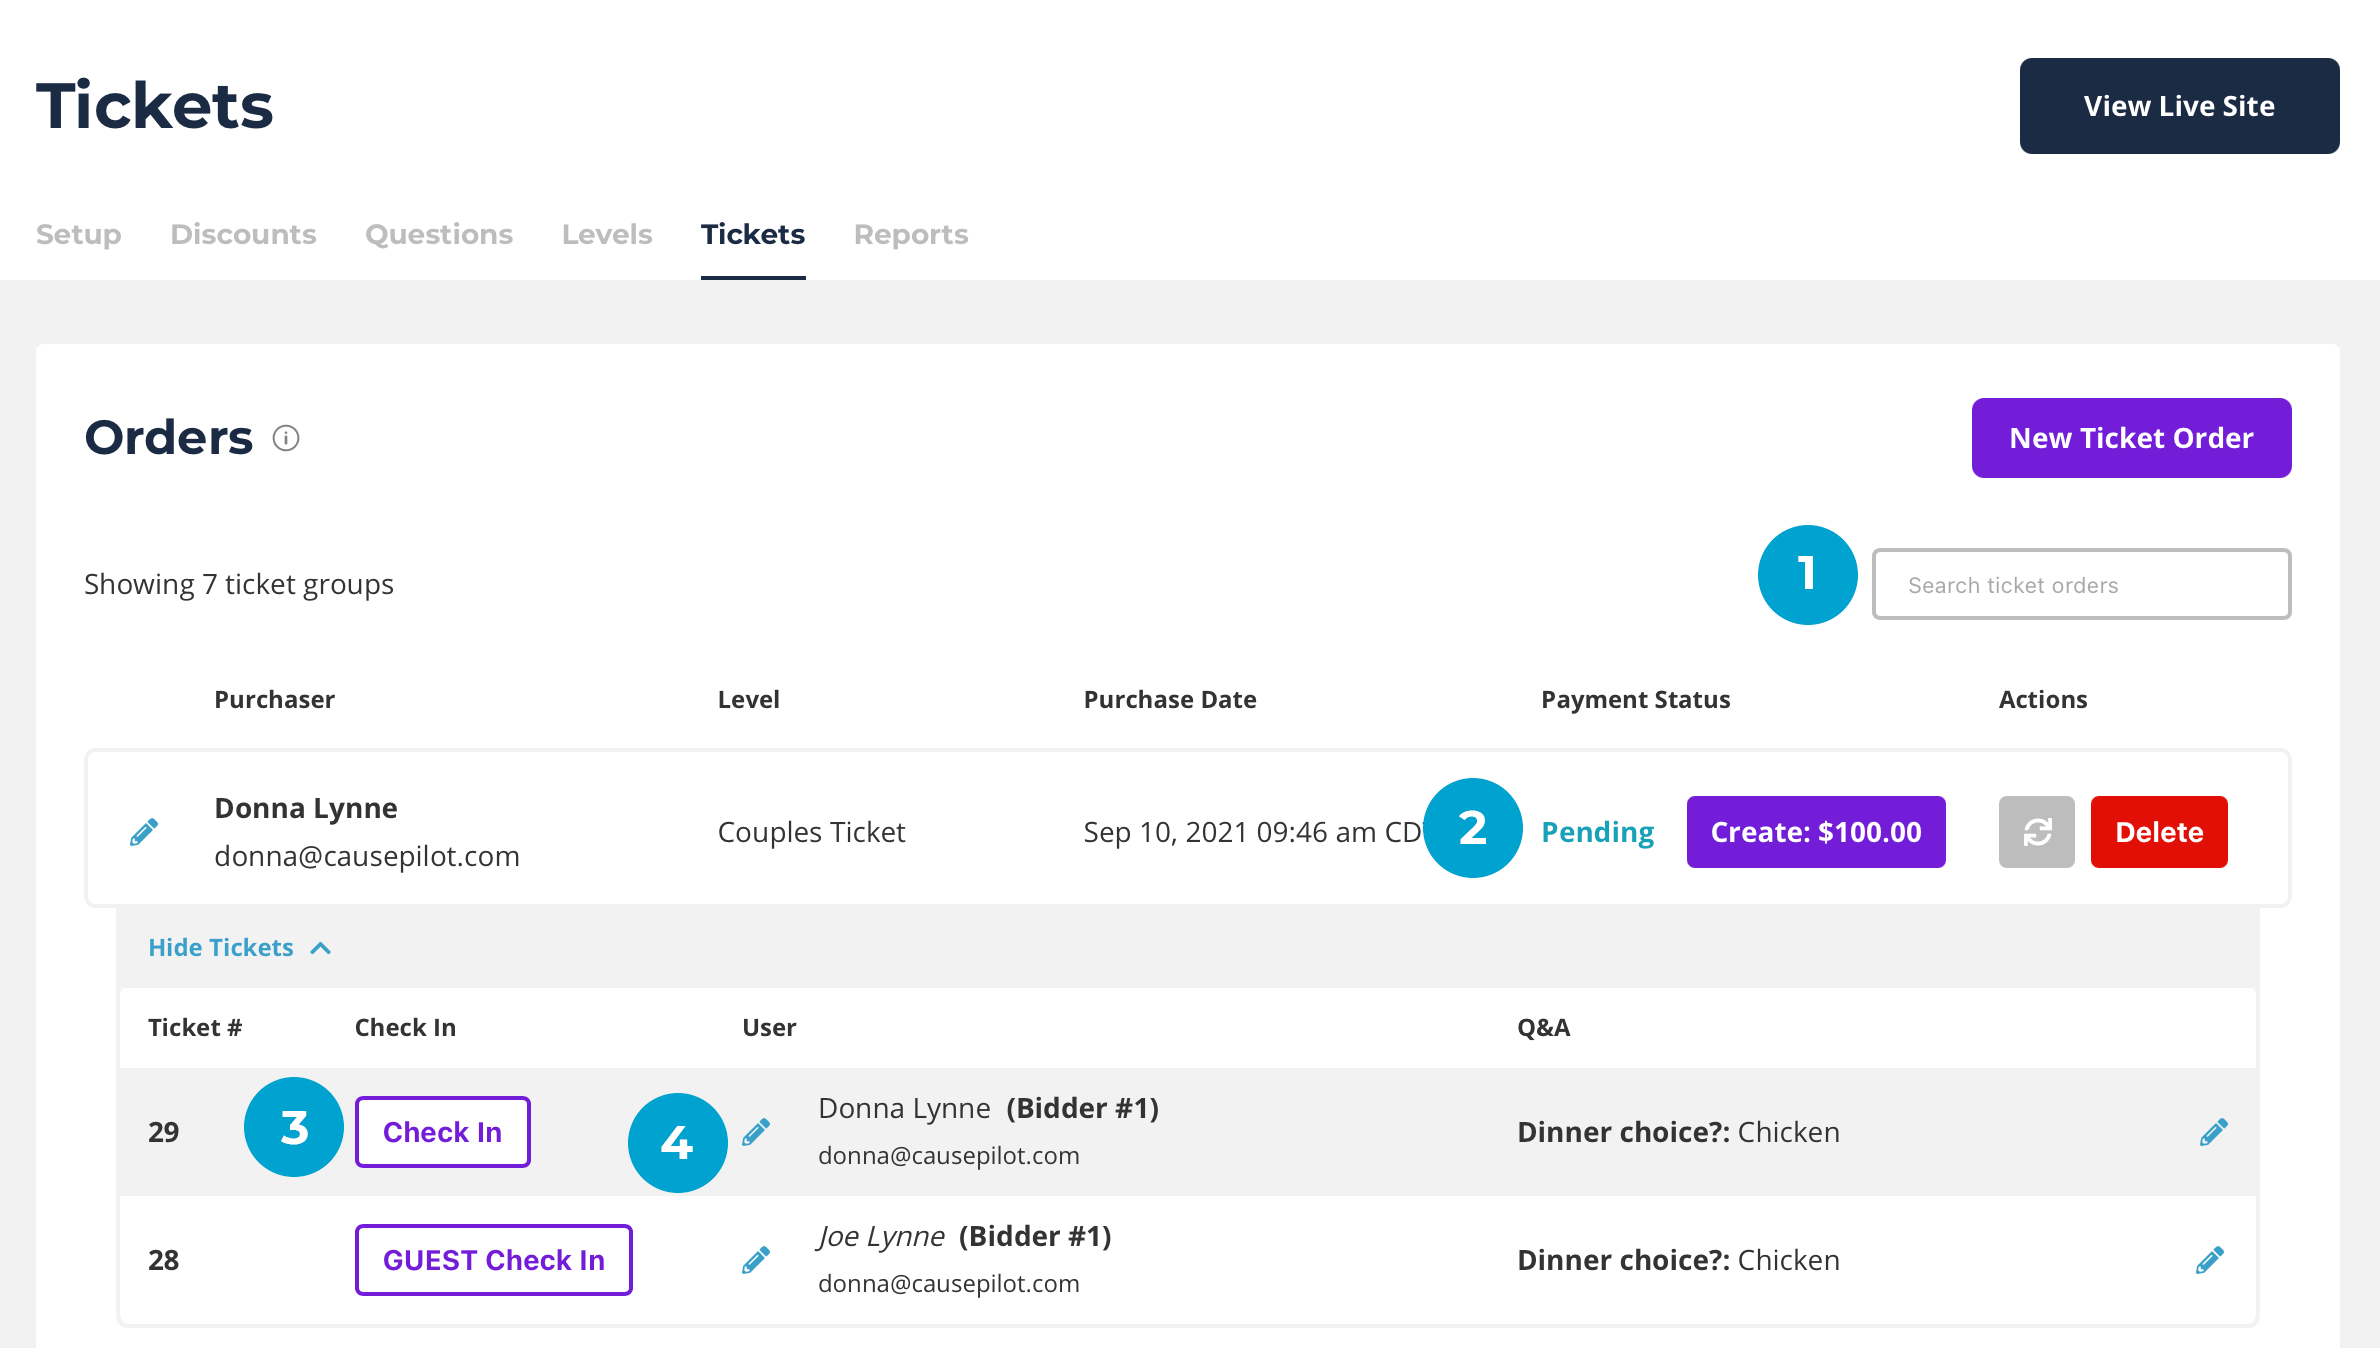2380x1348 pixels.
Task: Delete the Donna Lynne order
Action: (2159, 832)
